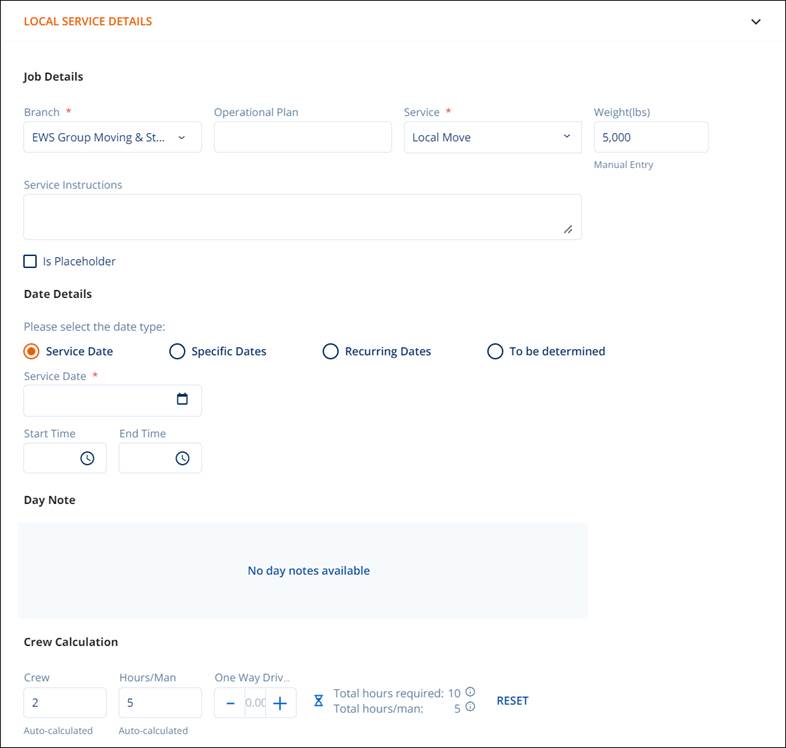The image size is (786, 748).
Task: Click the Hours/Man field showing 5
Action: point(160,703)
